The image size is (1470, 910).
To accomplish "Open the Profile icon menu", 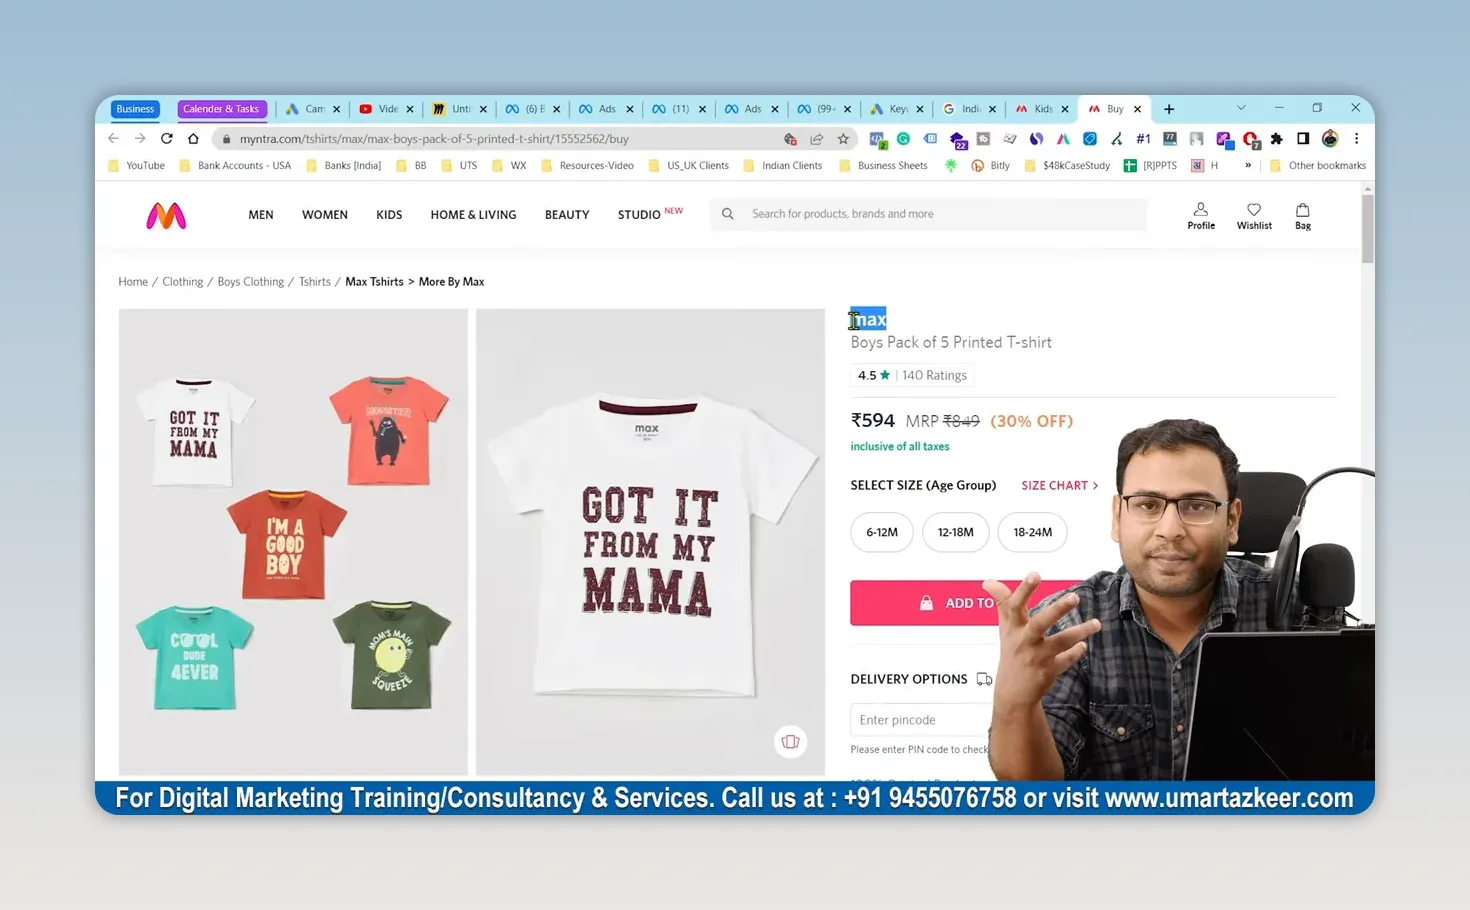I will 1201,215.
